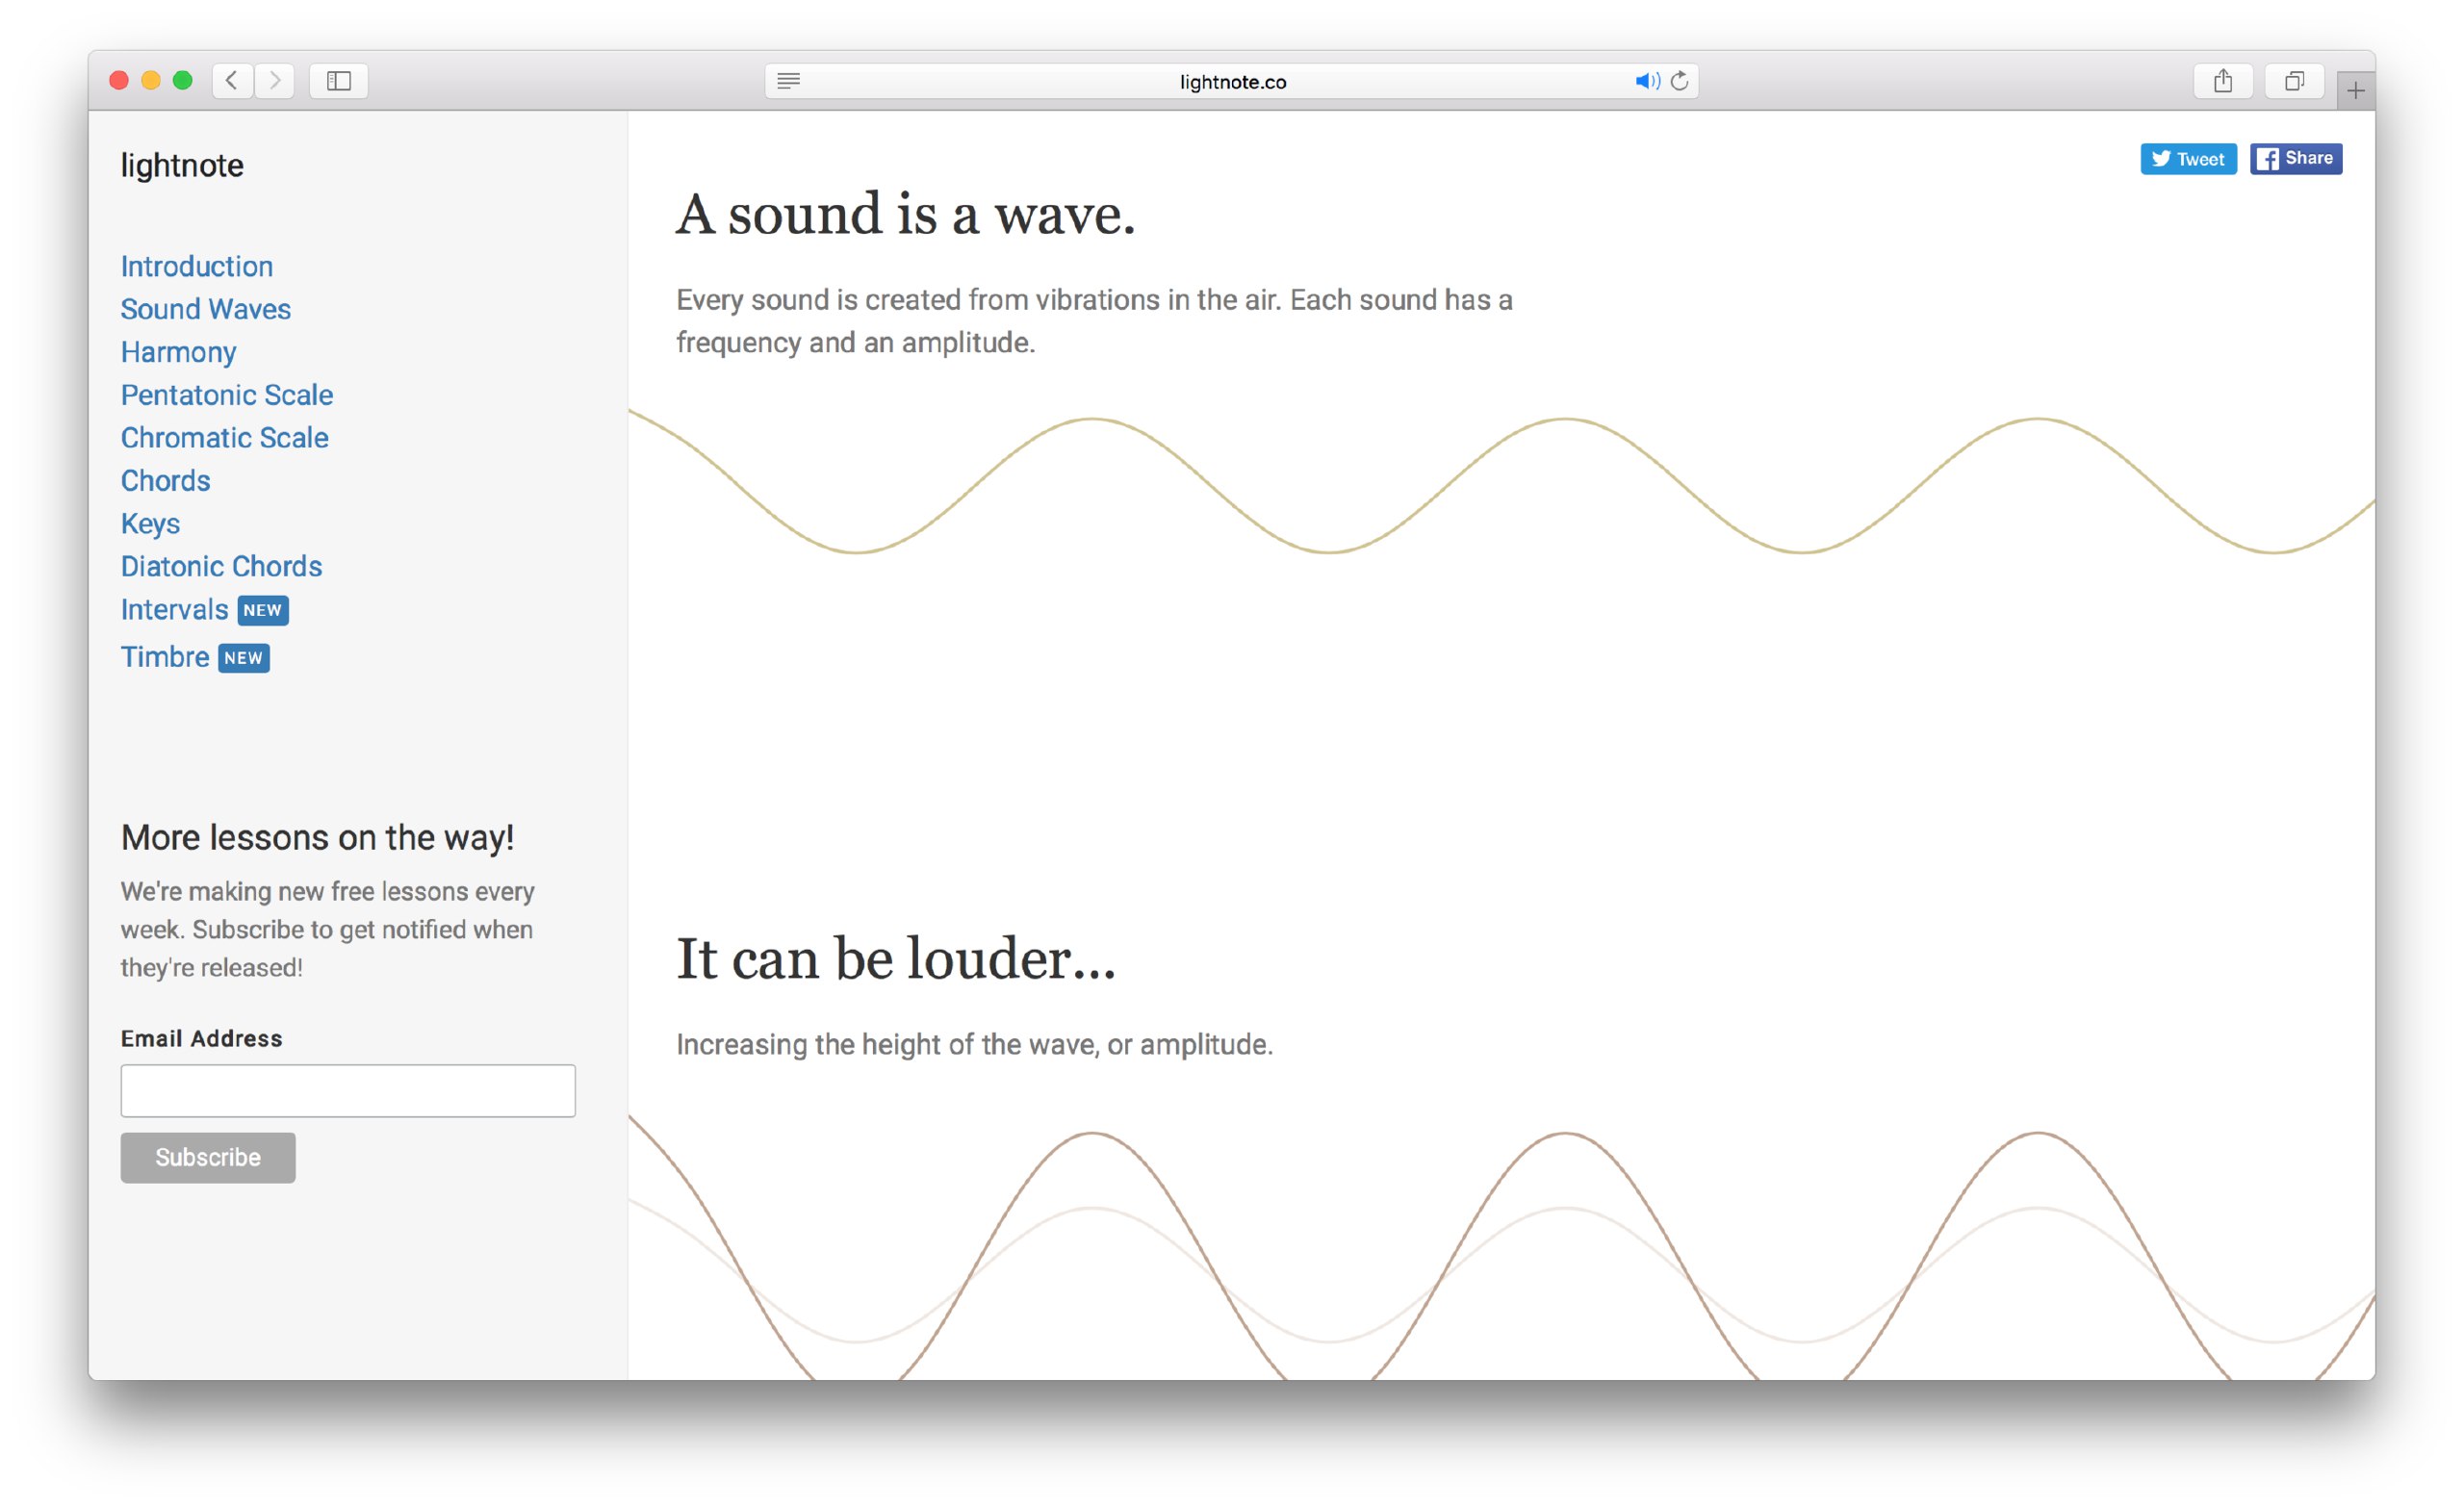Close the Safari window
Image resolution: width=2464 pixels, height=1507 pixels.
click(x=119, y=80)
